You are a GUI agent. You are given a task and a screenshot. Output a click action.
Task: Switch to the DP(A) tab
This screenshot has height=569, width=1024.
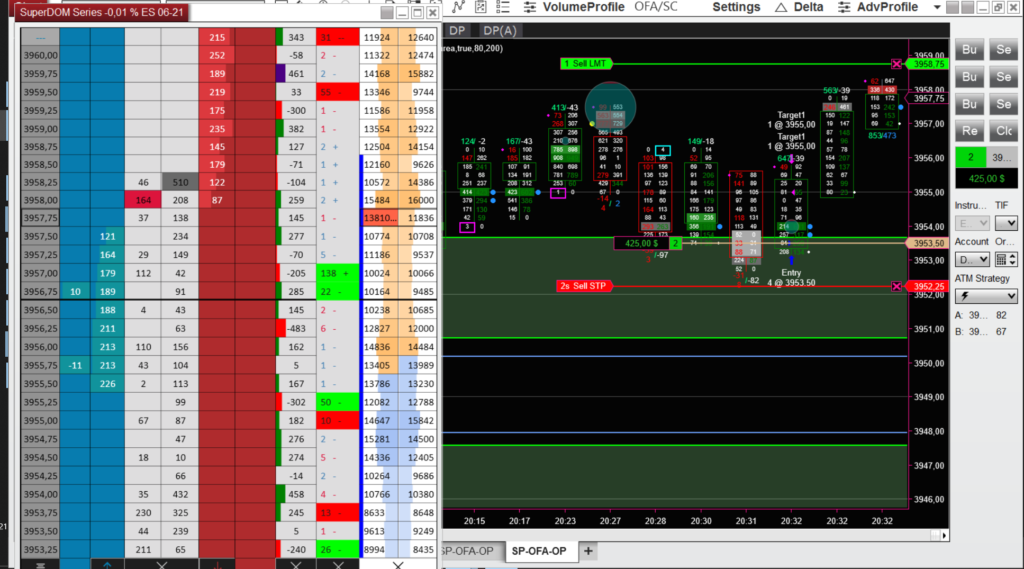coord(500,30)
